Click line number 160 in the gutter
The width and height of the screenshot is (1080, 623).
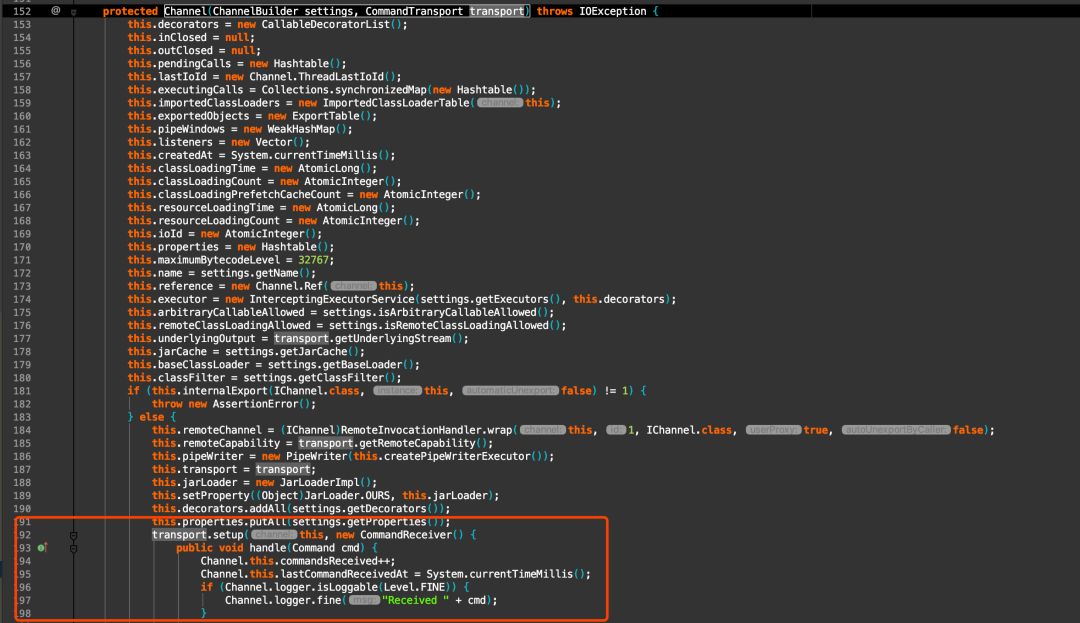(x=22, y=116)
